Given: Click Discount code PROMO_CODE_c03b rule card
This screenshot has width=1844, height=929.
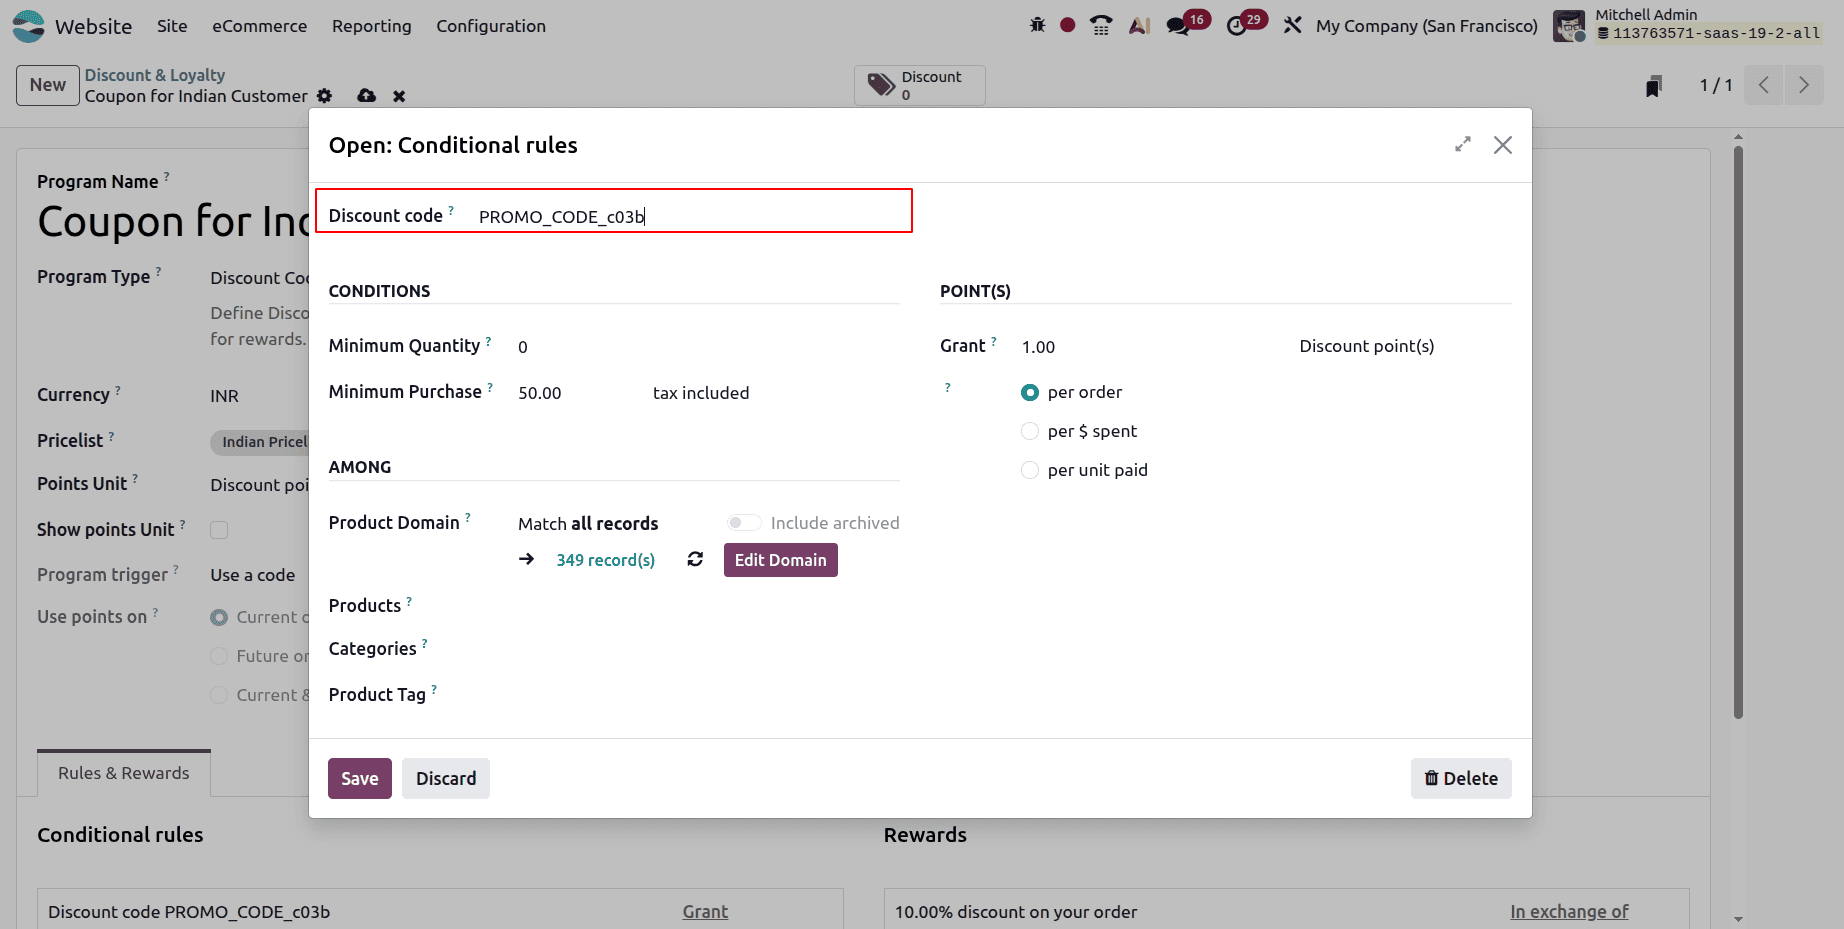Looking at the screenshot, I should tap(189, 911).
